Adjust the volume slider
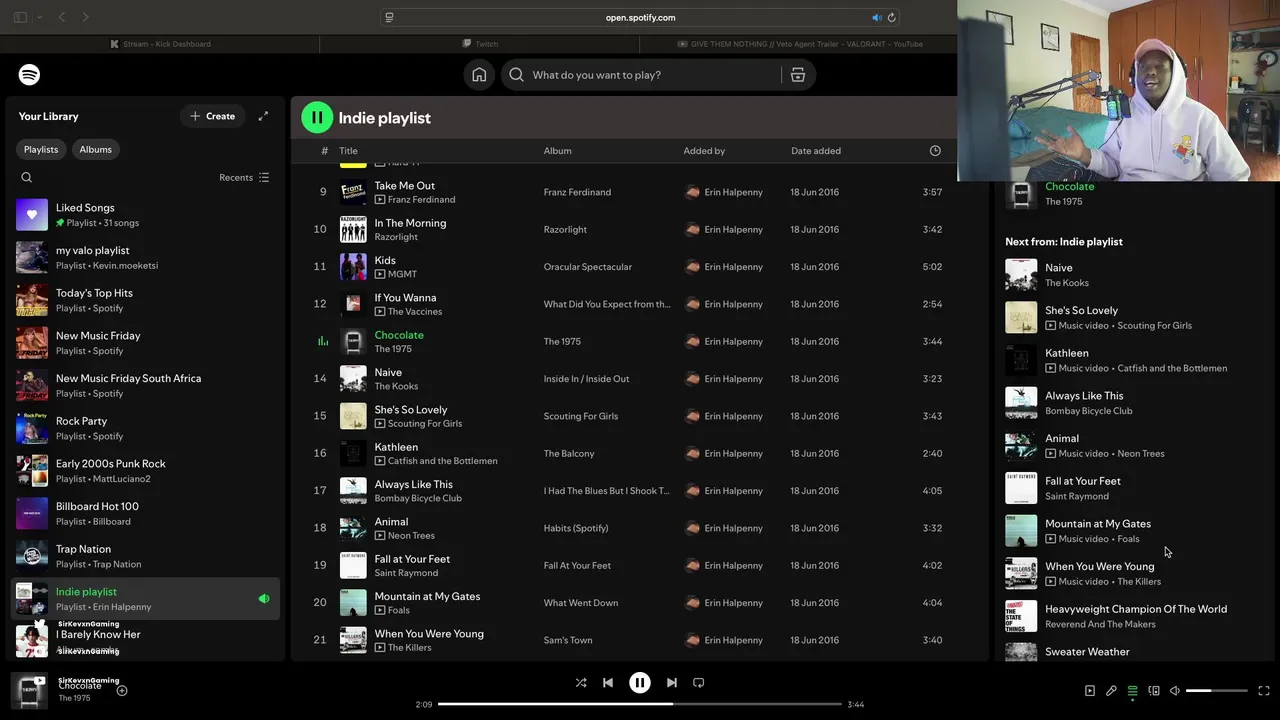Screen dimensions: 1280x720 [x=1216, y=691]
